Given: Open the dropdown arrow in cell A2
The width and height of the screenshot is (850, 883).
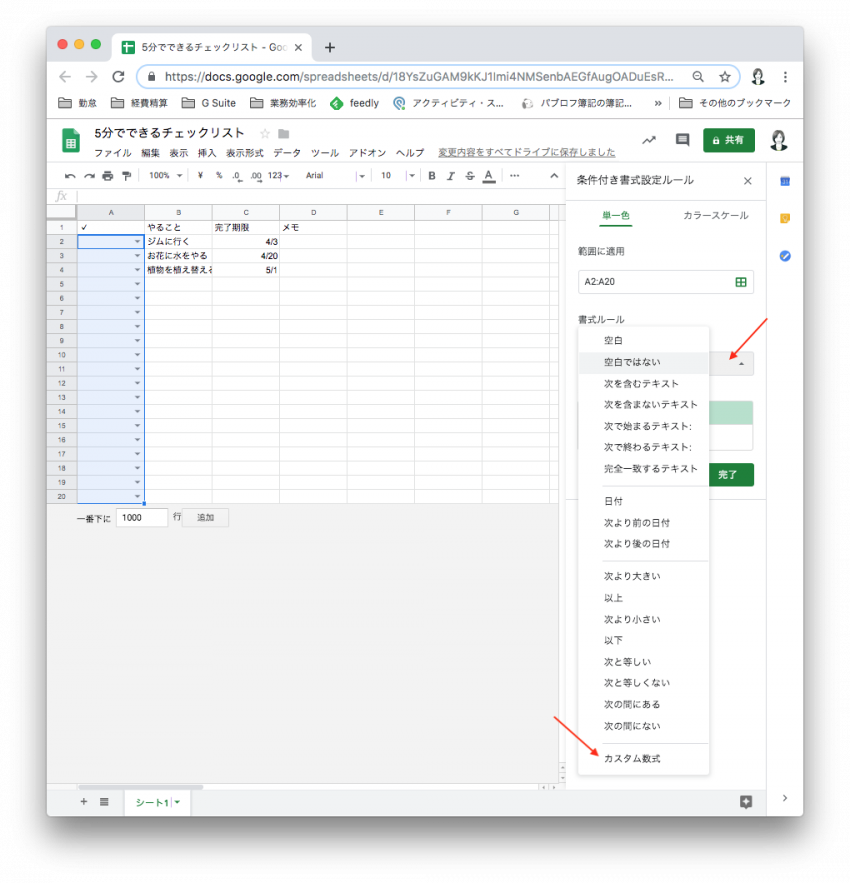Looking at the screenshot, I should 137,242.
